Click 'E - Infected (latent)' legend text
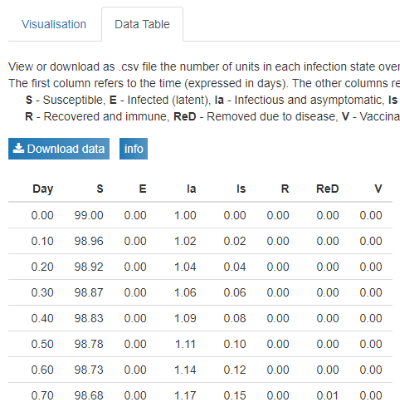Image resolution: width=400 pixels, height=400 pixels. coord(159,100)
